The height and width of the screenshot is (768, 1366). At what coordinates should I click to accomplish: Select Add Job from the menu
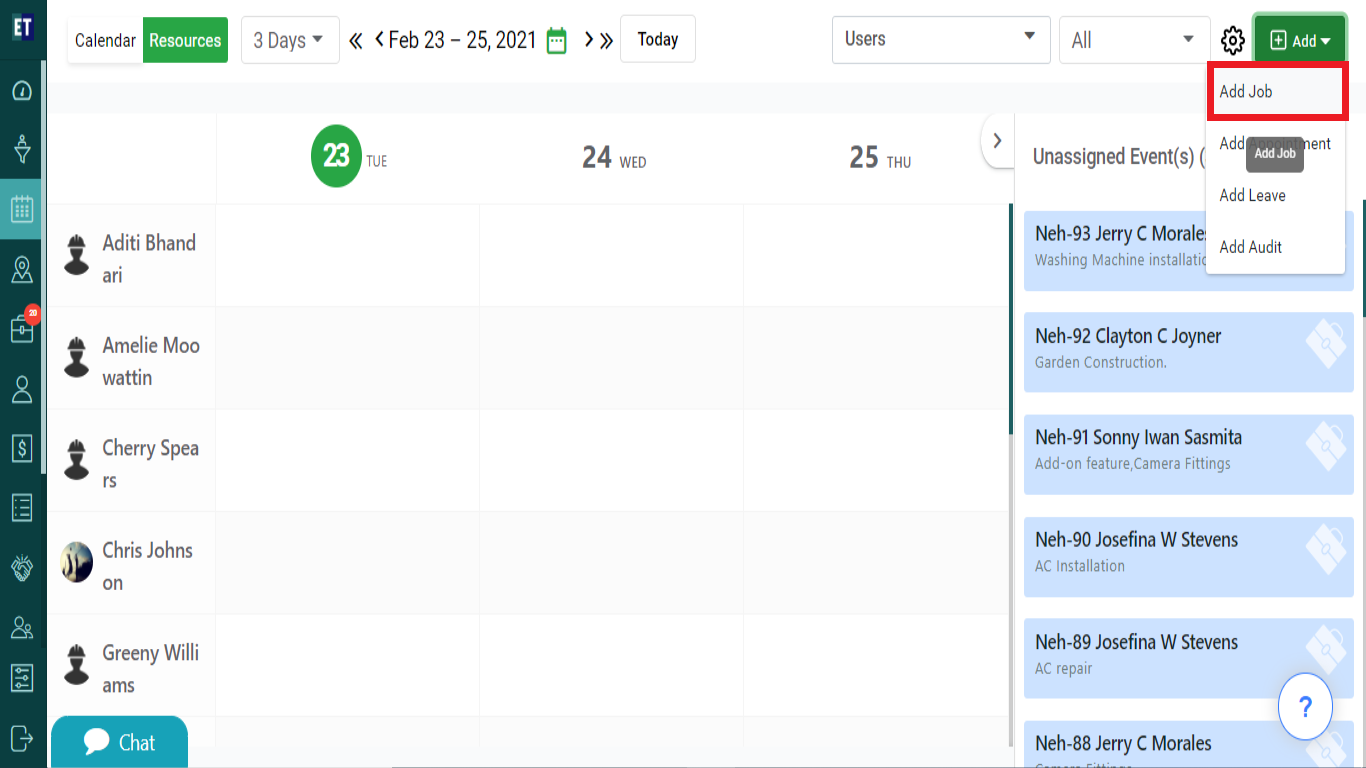point(1275,91)
